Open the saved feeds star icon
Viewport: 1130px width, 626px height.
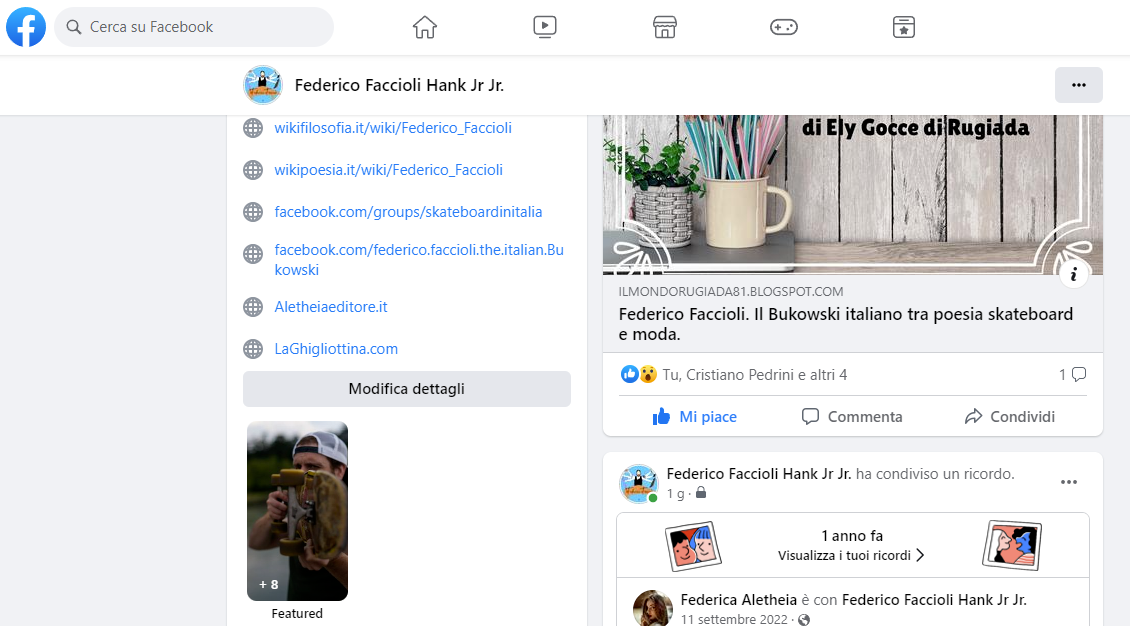tap(903, 27)
